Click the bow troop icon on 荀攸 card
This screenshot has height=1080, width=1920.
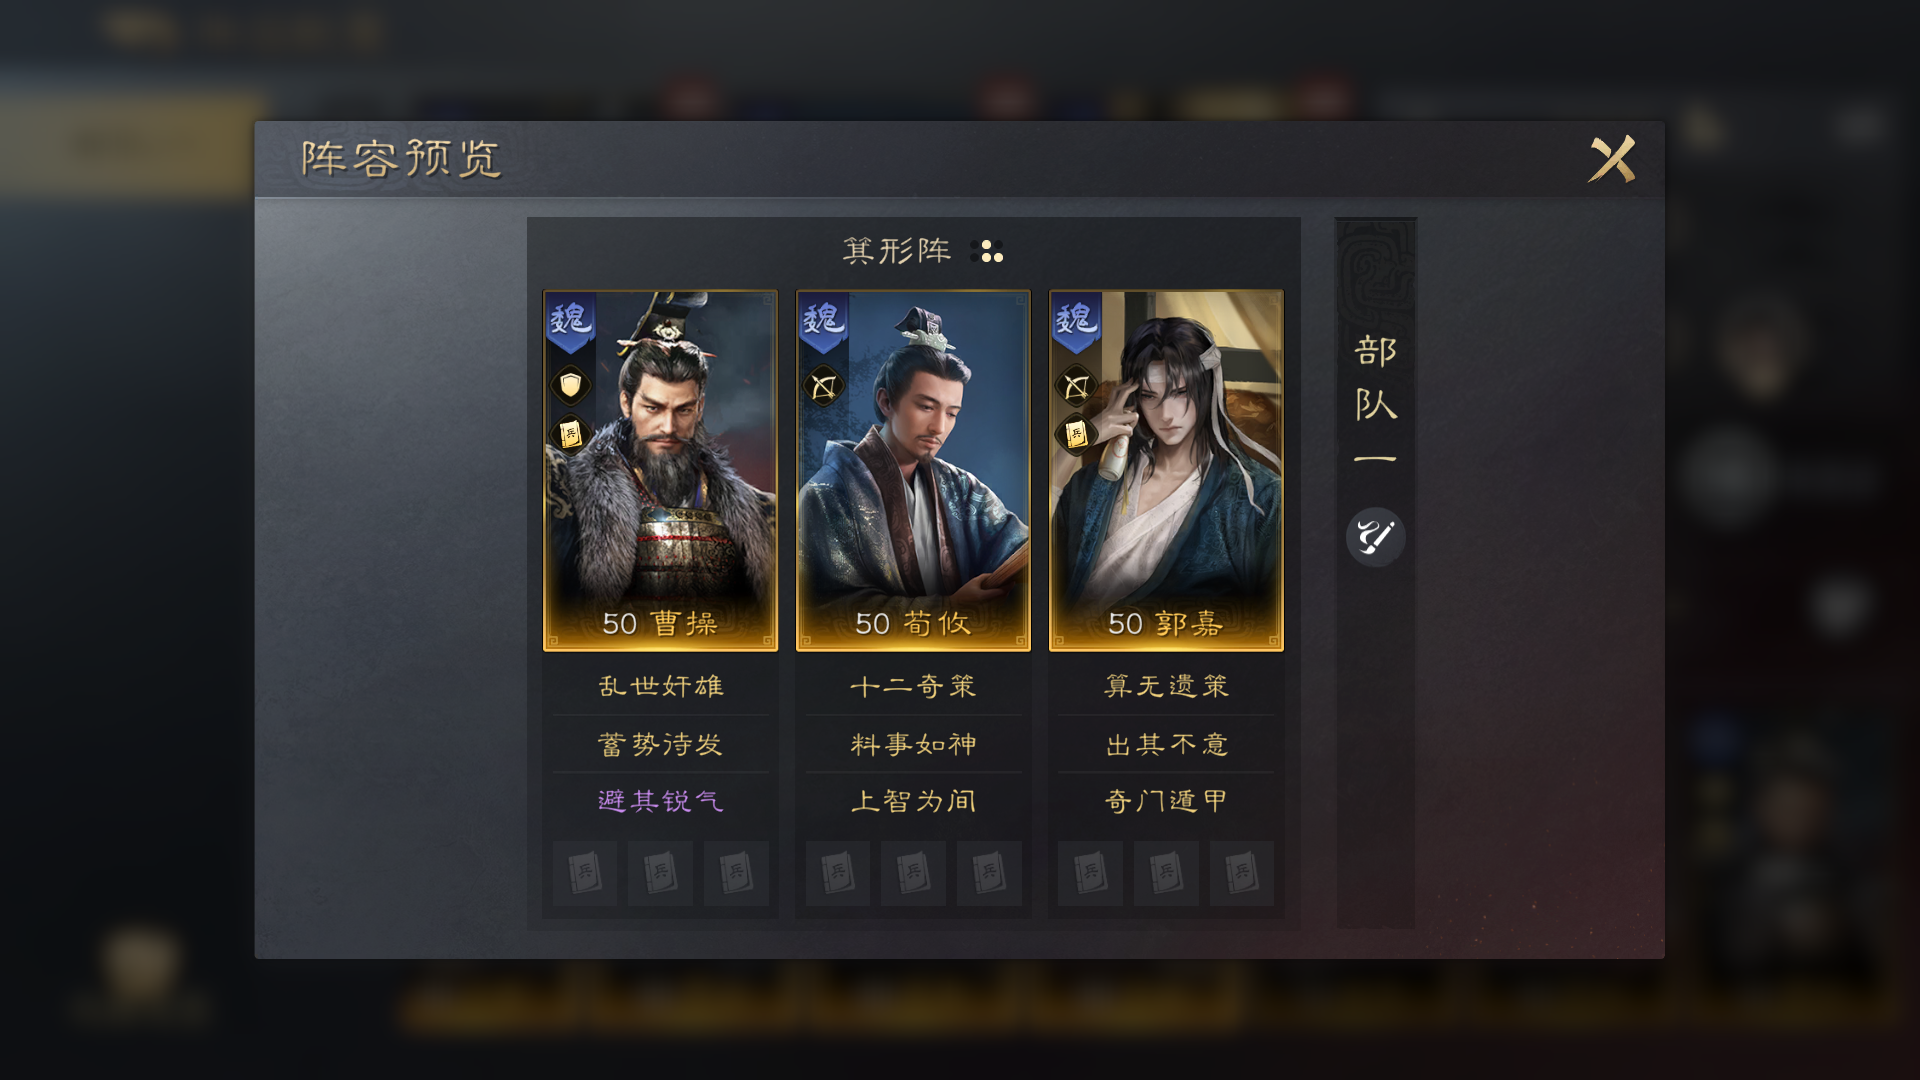coord(823,386)
